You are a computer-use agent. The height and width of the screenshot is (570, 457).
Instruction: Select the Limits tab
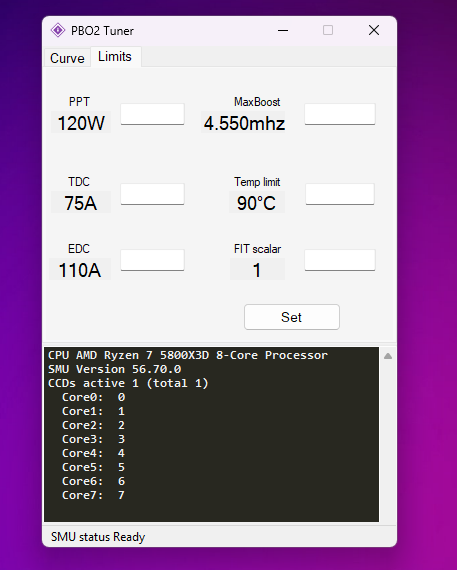(115, 57)
